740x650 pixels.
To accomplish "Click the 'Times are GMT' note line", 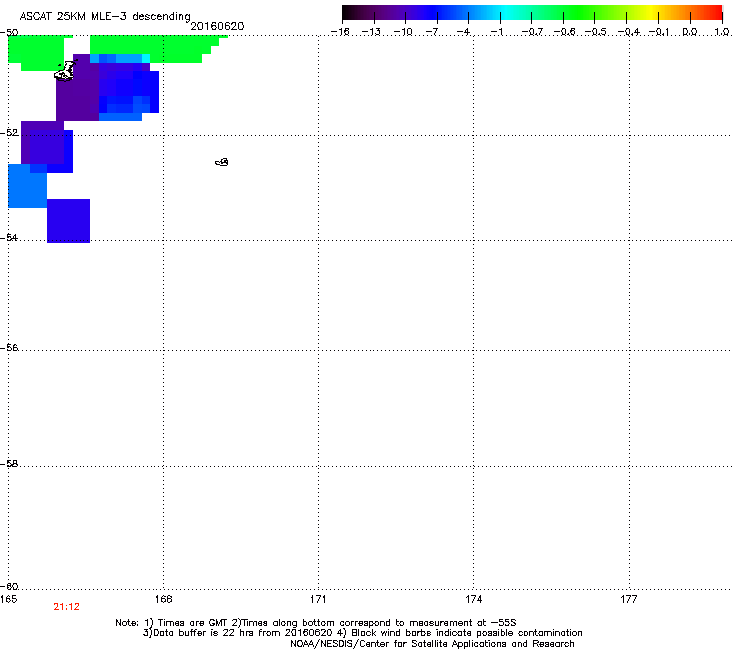I will click(x=316, y=623).
